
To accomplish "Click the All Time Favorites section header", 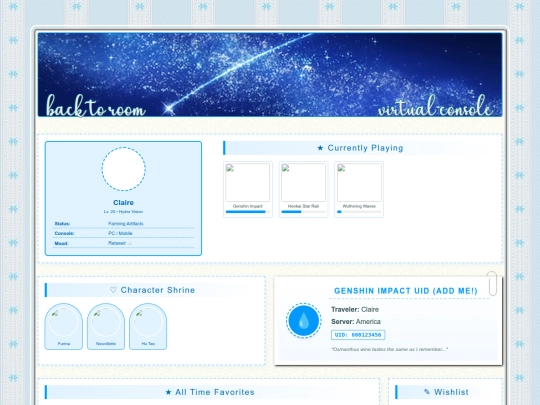I will (x=210, y=392).
